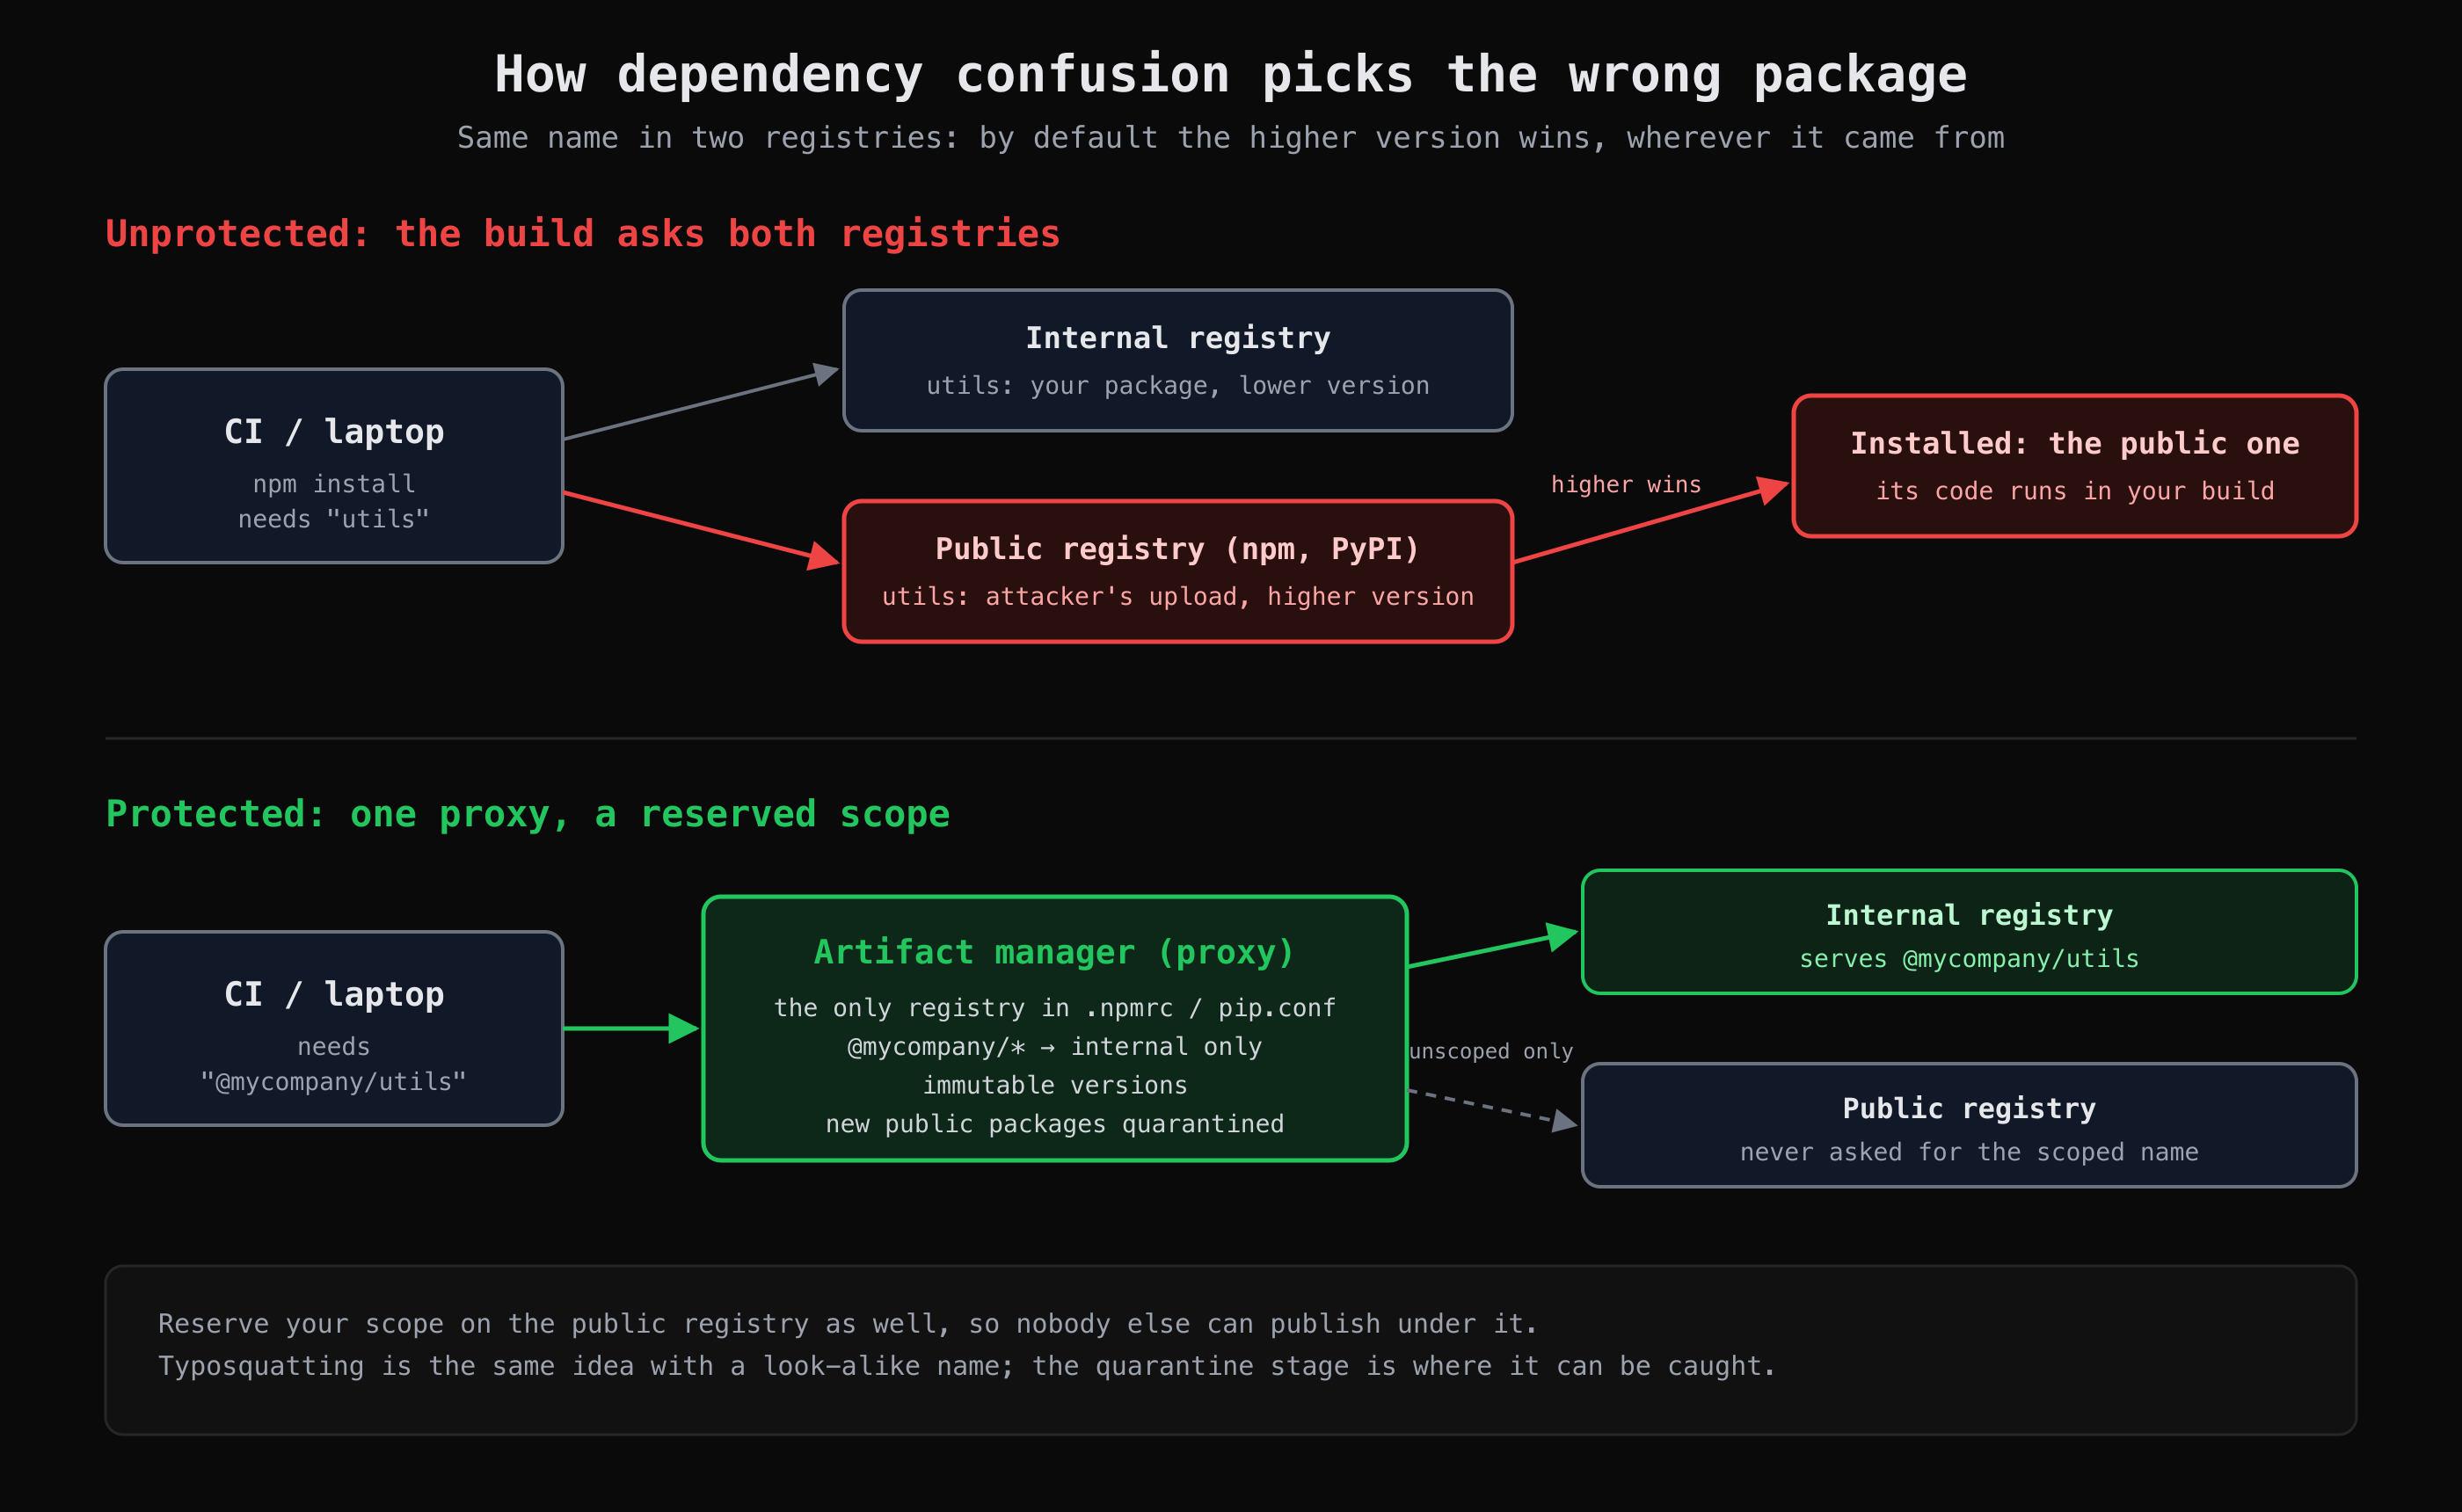
Task: Click the 'higher wins' arrow label
Action: click(1626, 484)
